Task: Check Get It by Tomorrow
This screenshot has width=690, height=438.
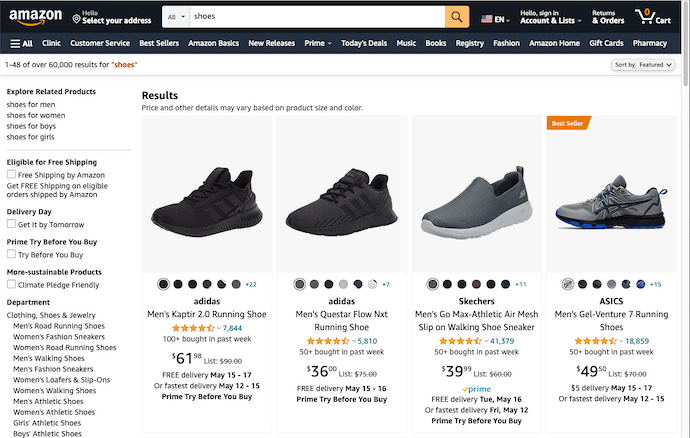Action: click(12, 225)
